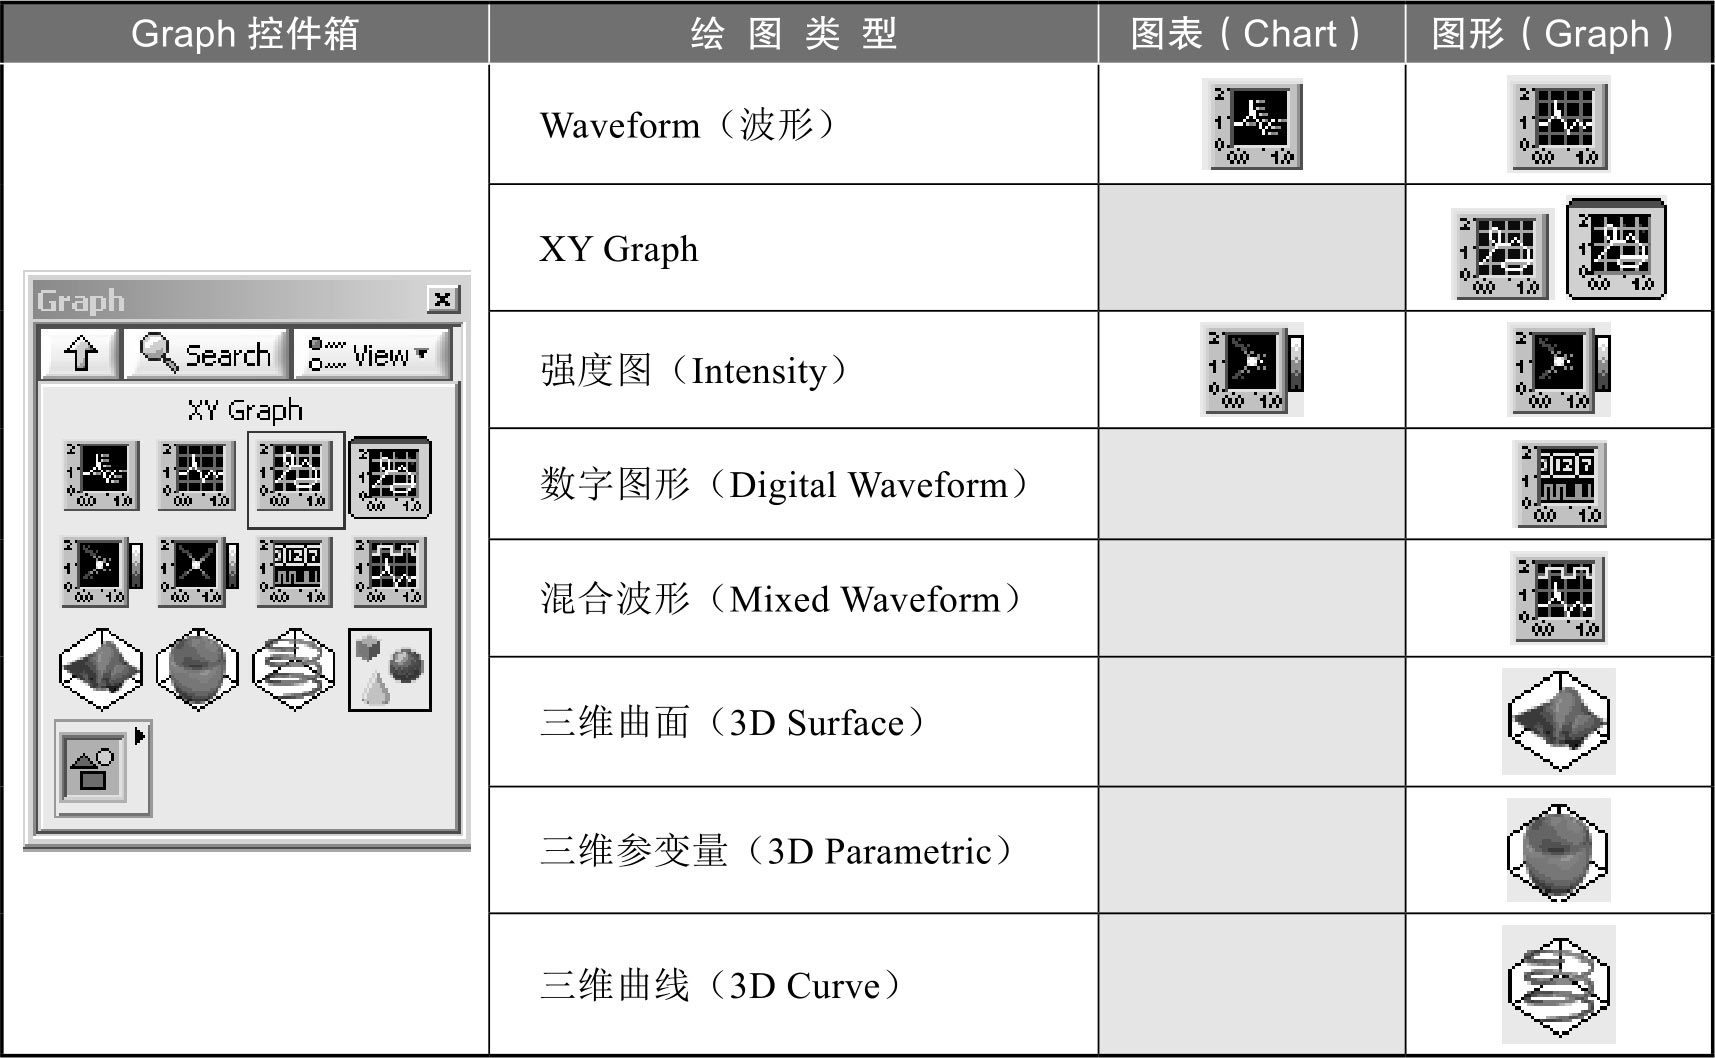Click Digital Waveform row icon in the table

pyautogui.click(x=1561, y=485)
